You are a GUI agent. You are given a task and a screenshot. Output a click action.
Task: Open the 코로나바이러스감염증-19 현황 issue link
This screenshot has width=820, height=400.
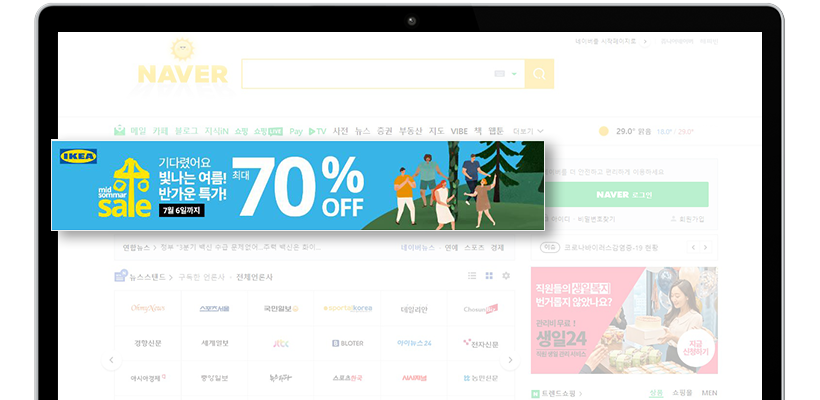(x=611, y=247)
